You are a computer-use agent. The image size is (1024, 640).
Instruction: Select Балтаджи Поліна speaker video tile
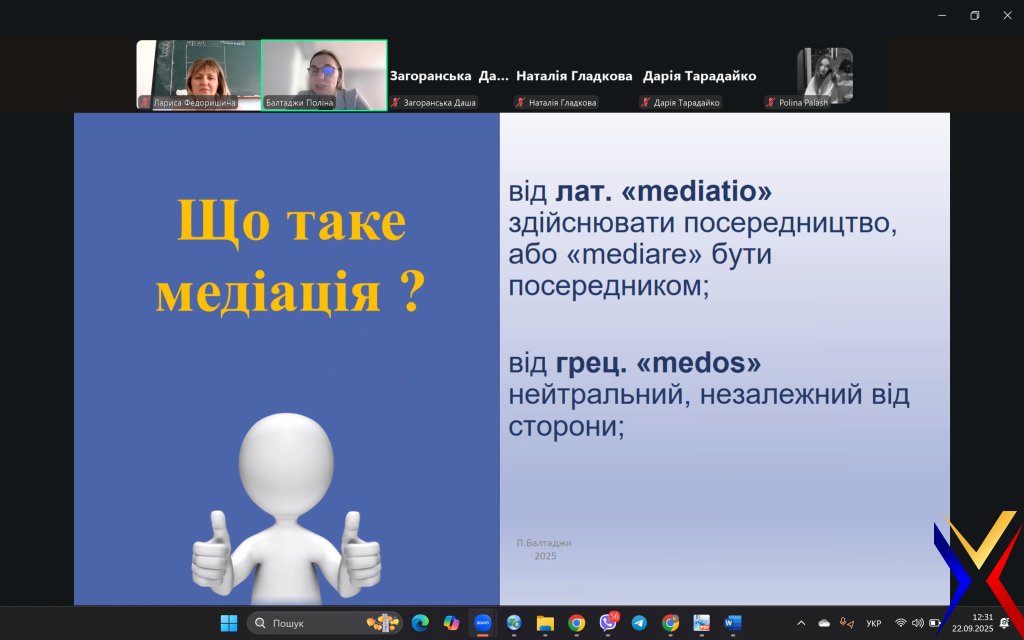tap(324, 75)
